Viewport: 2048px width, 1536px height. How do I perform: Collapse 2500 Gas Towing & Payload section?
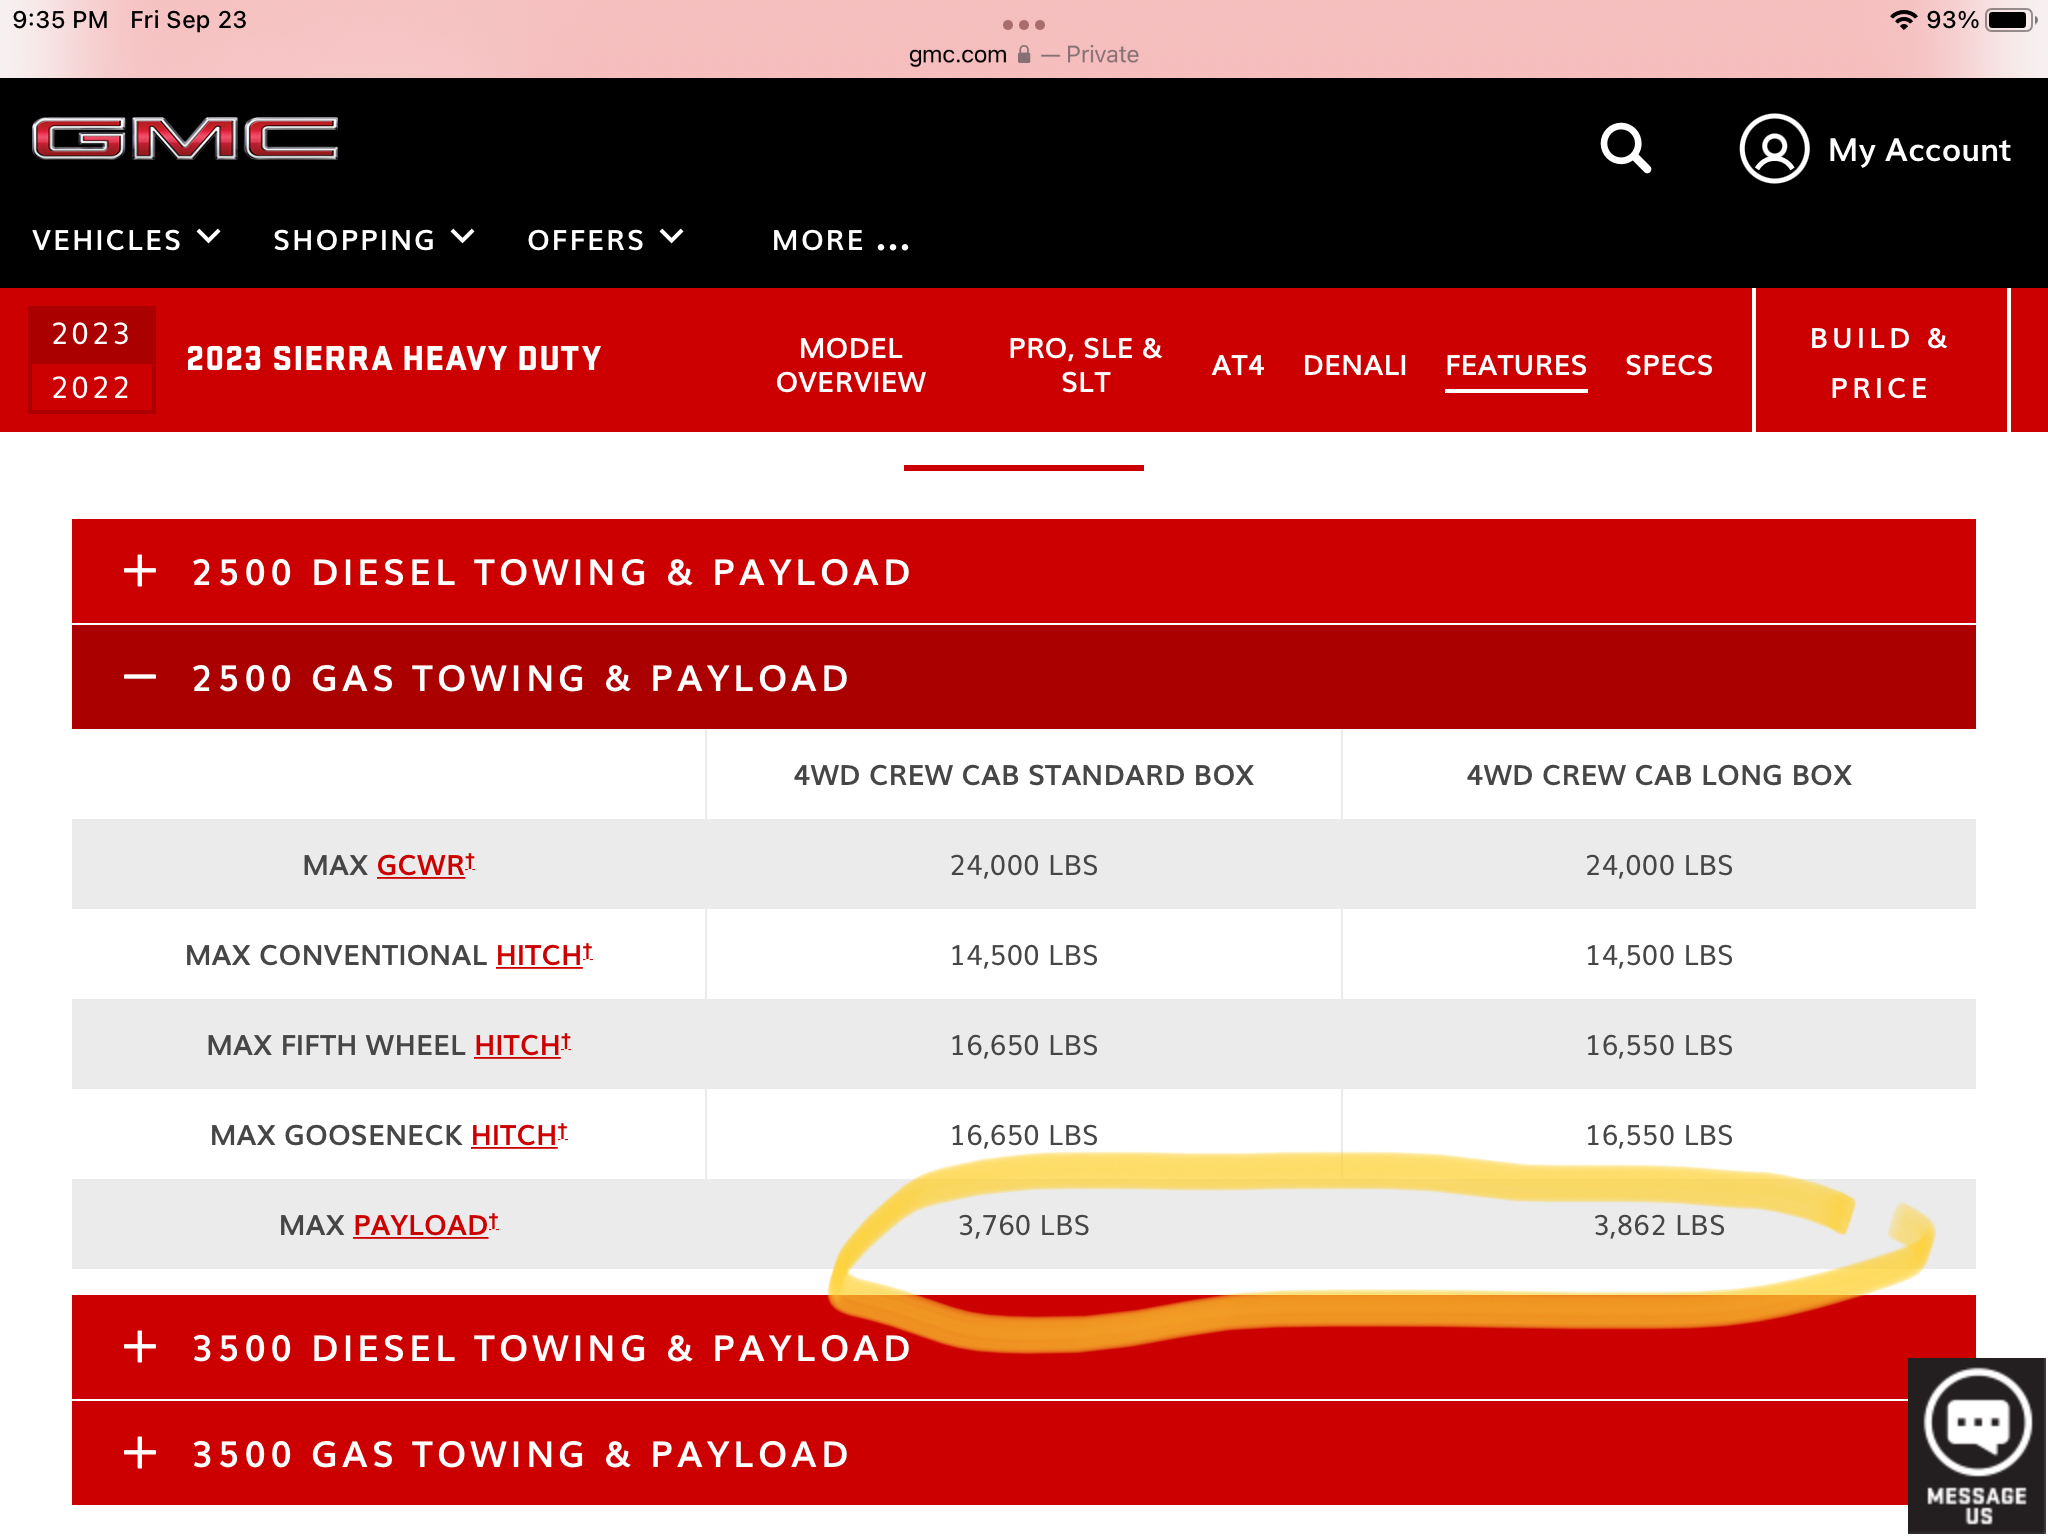coord(1024,678)
